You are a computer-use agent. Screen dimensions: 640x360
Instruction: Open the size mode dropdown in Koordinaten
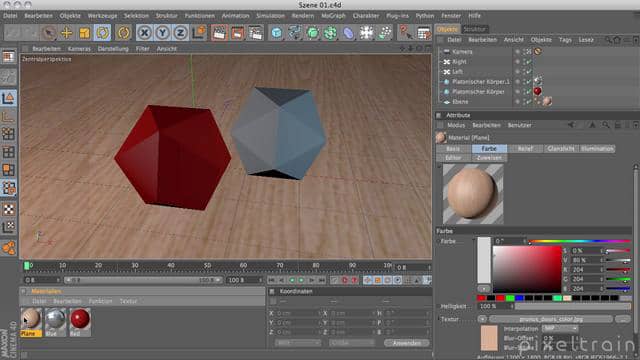[351, 343]
